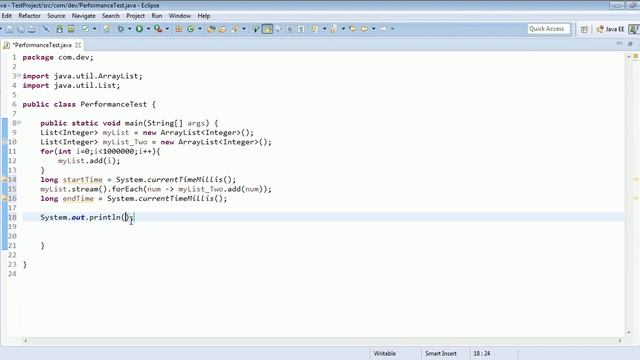Viewport: 640px width, 360px height.
Task: Select the PerformanceTest.java editor tab
Action: [x=42, y=45]
